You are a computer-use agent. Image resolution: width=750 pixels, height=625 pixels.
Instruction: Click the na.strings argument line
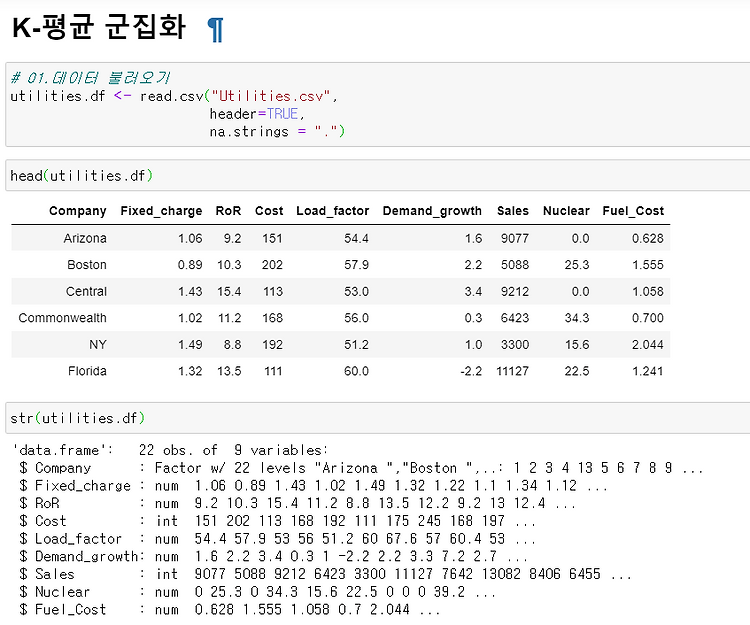pos(277,132)
